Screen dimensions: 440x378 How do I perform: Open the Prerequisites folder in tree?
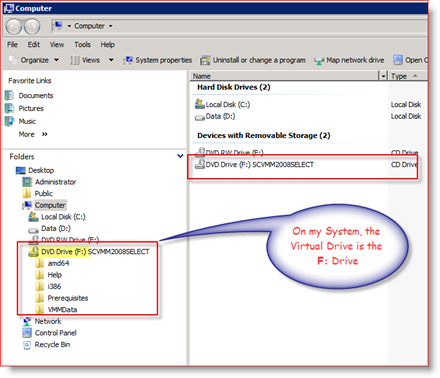(x=68, y=298)
